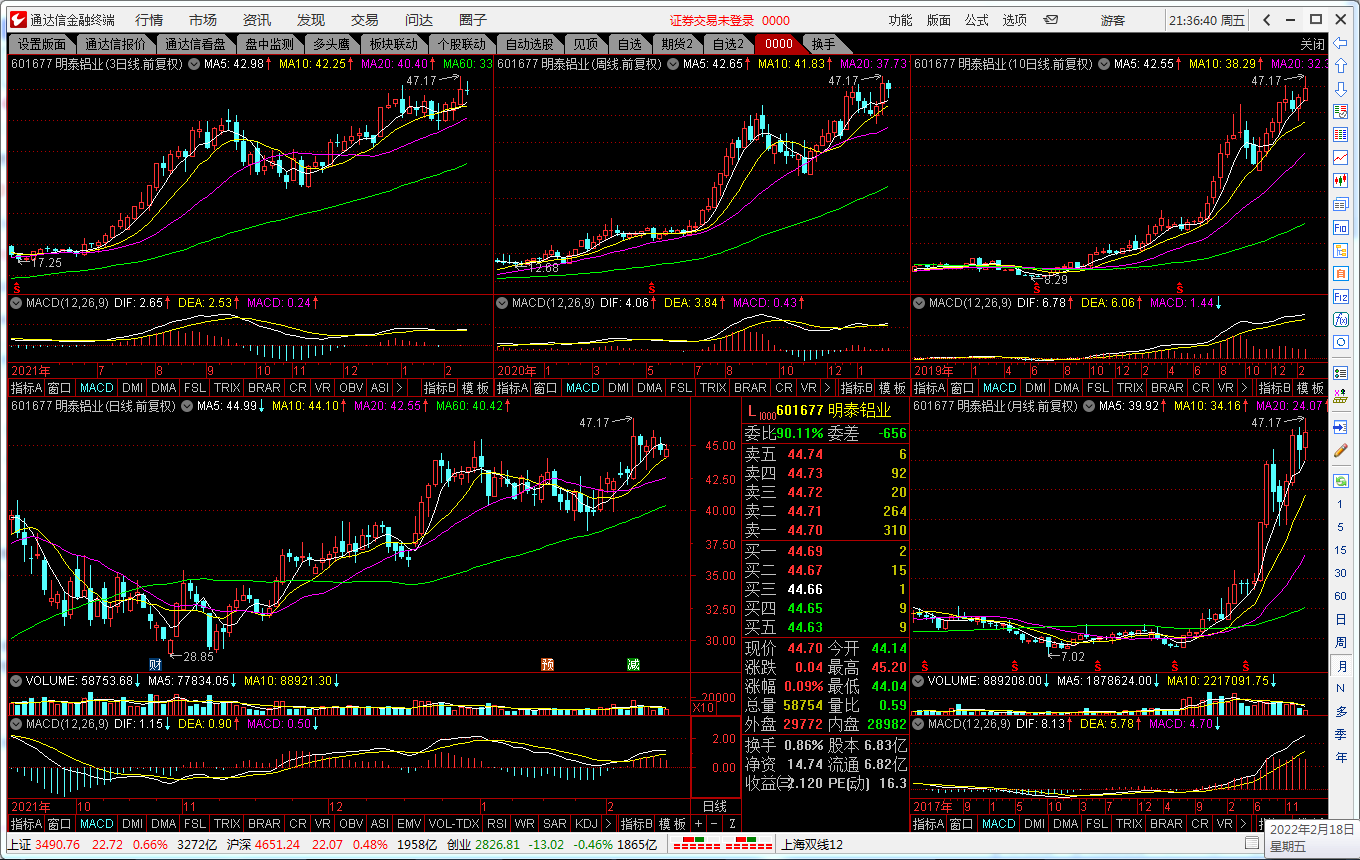Click the plus zoom button in daily chart
The height and width of the screenshot is (860, 1360).
click(699, 824)
